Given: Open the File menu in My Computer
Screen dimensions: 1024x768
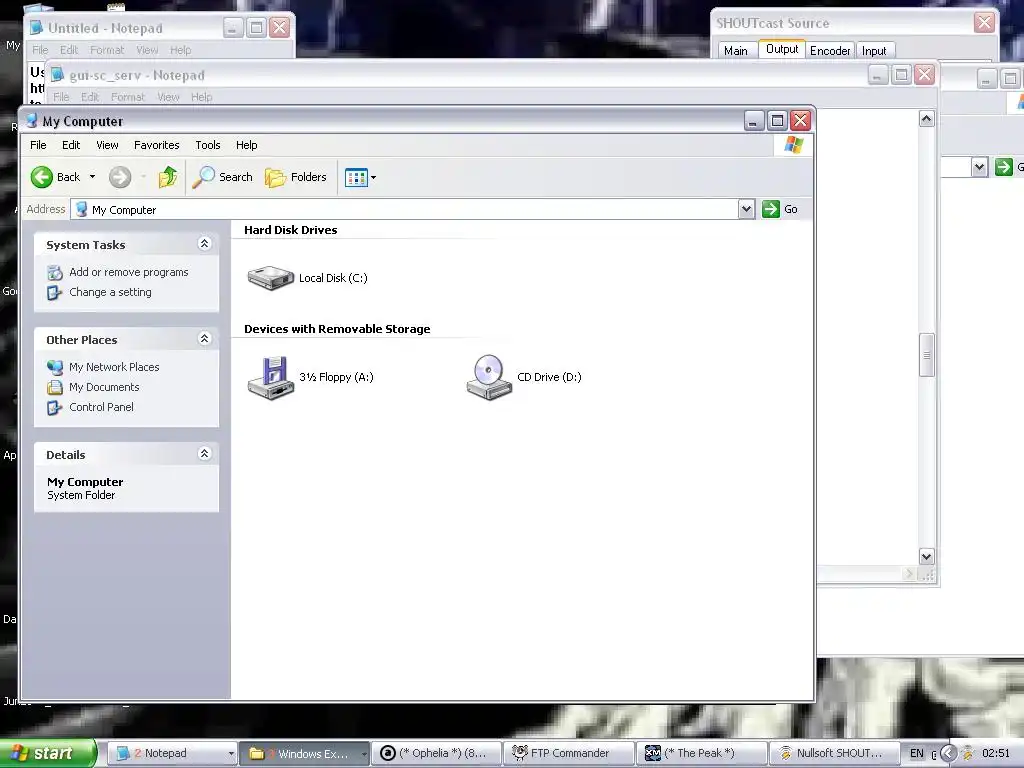Looking at the screenshot, I should click(x=38, y=145).
